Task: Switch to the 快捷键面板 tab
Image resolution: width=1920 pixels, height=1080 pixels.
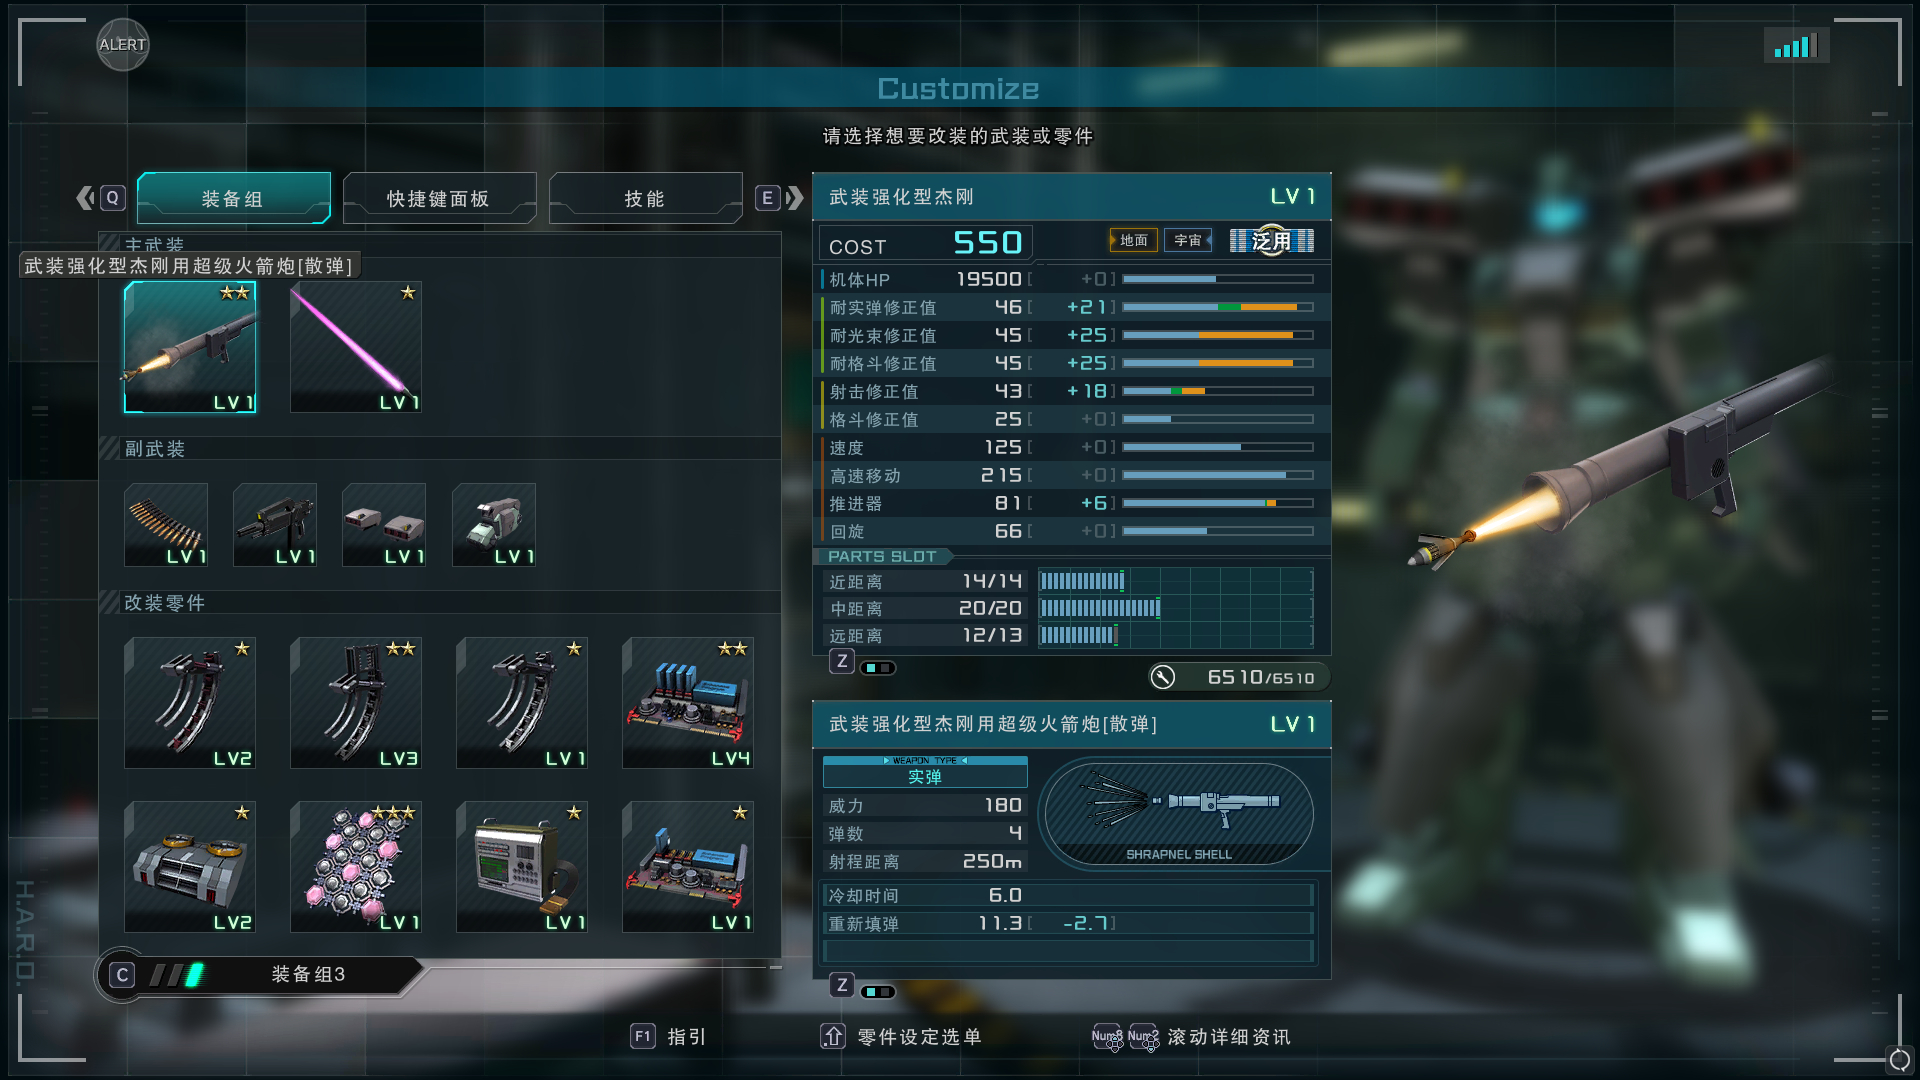Action: click(x=439, y=198)
